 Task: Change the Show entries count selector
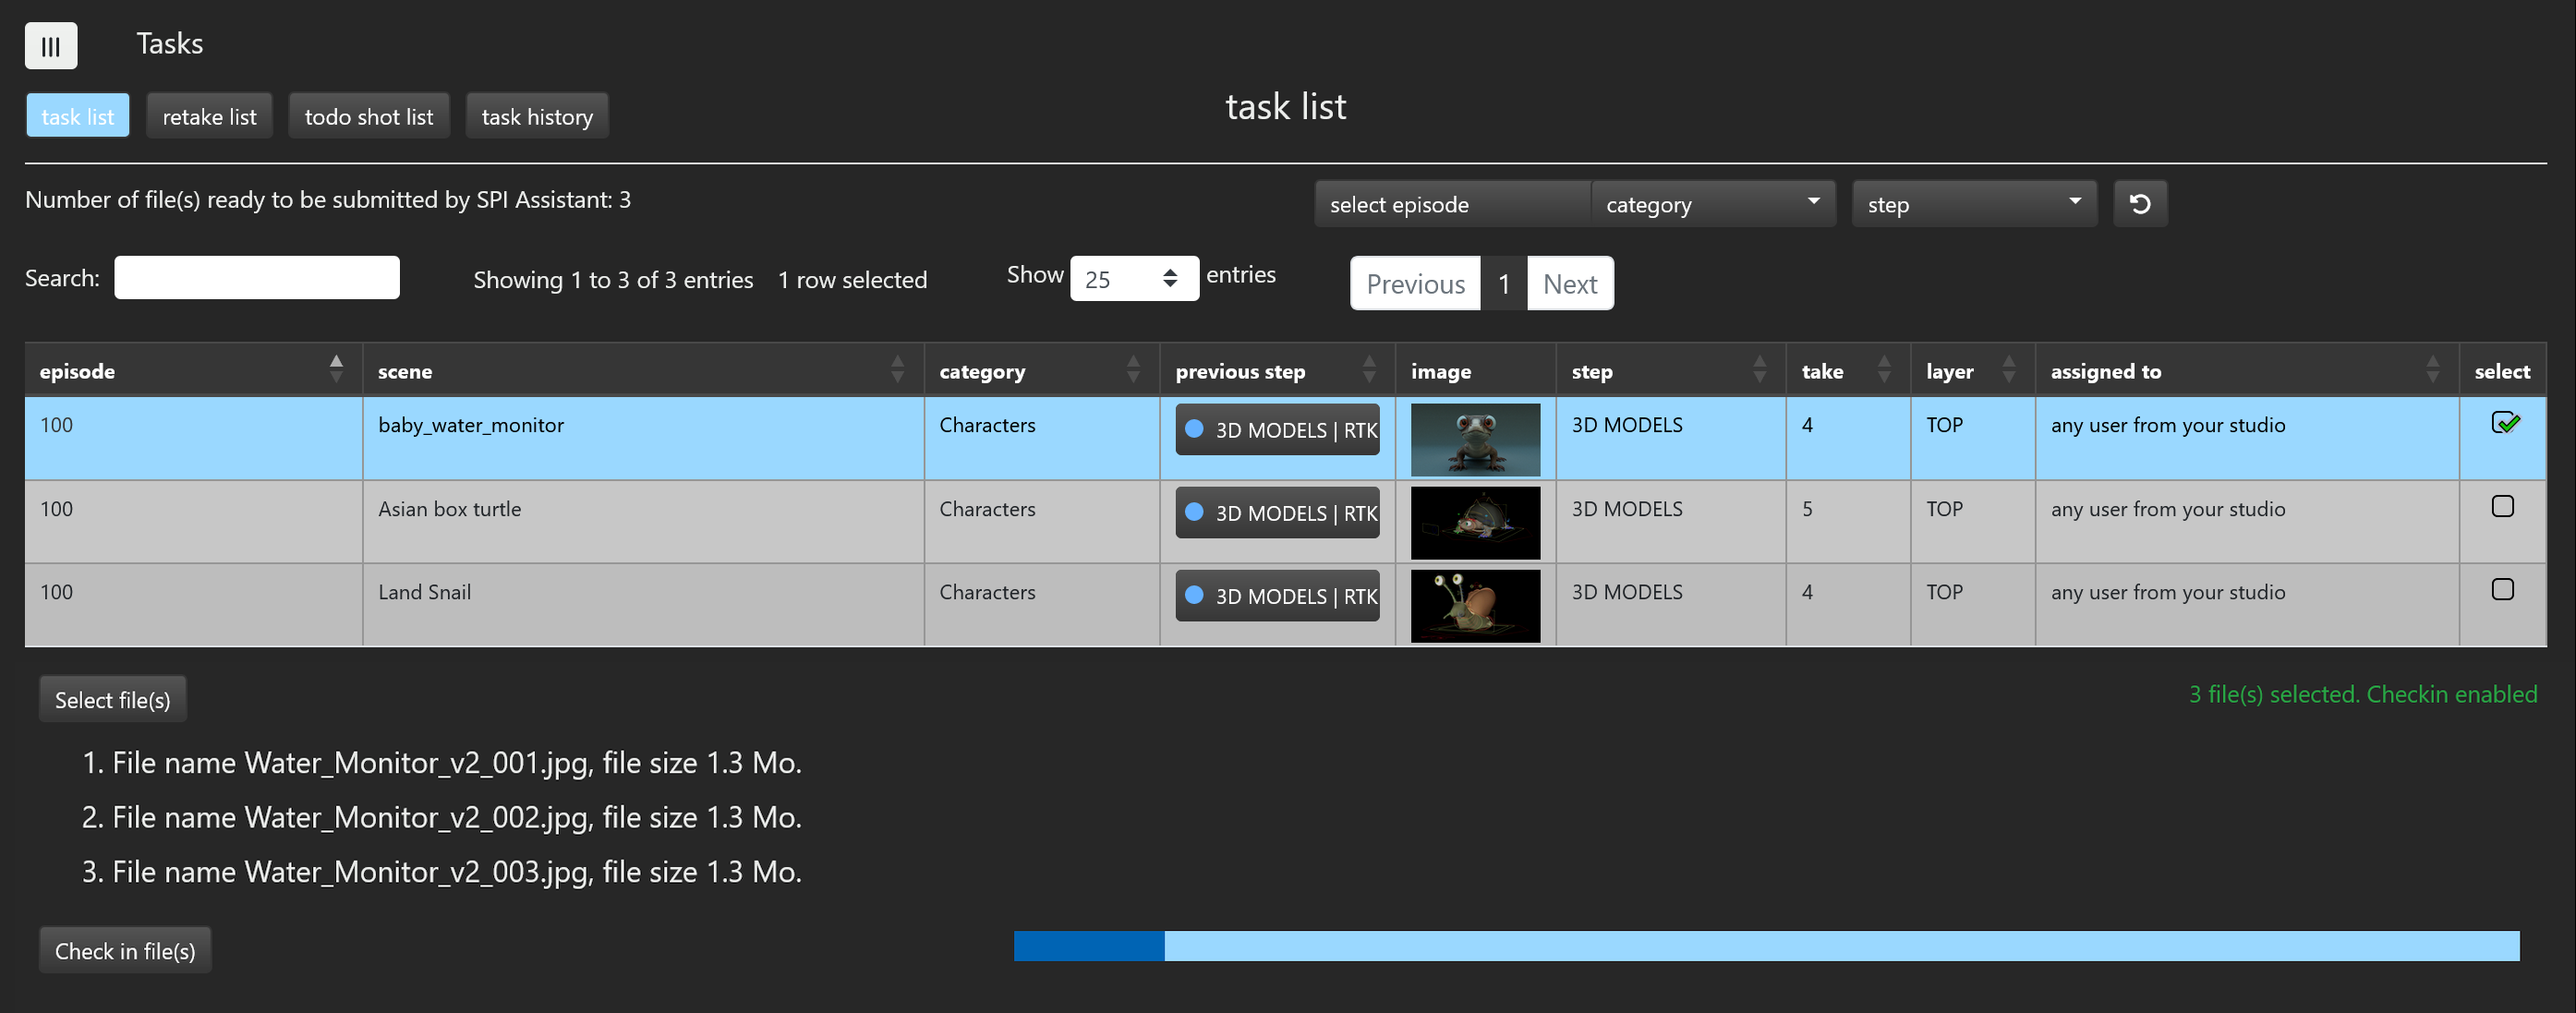click(1133, 279)
